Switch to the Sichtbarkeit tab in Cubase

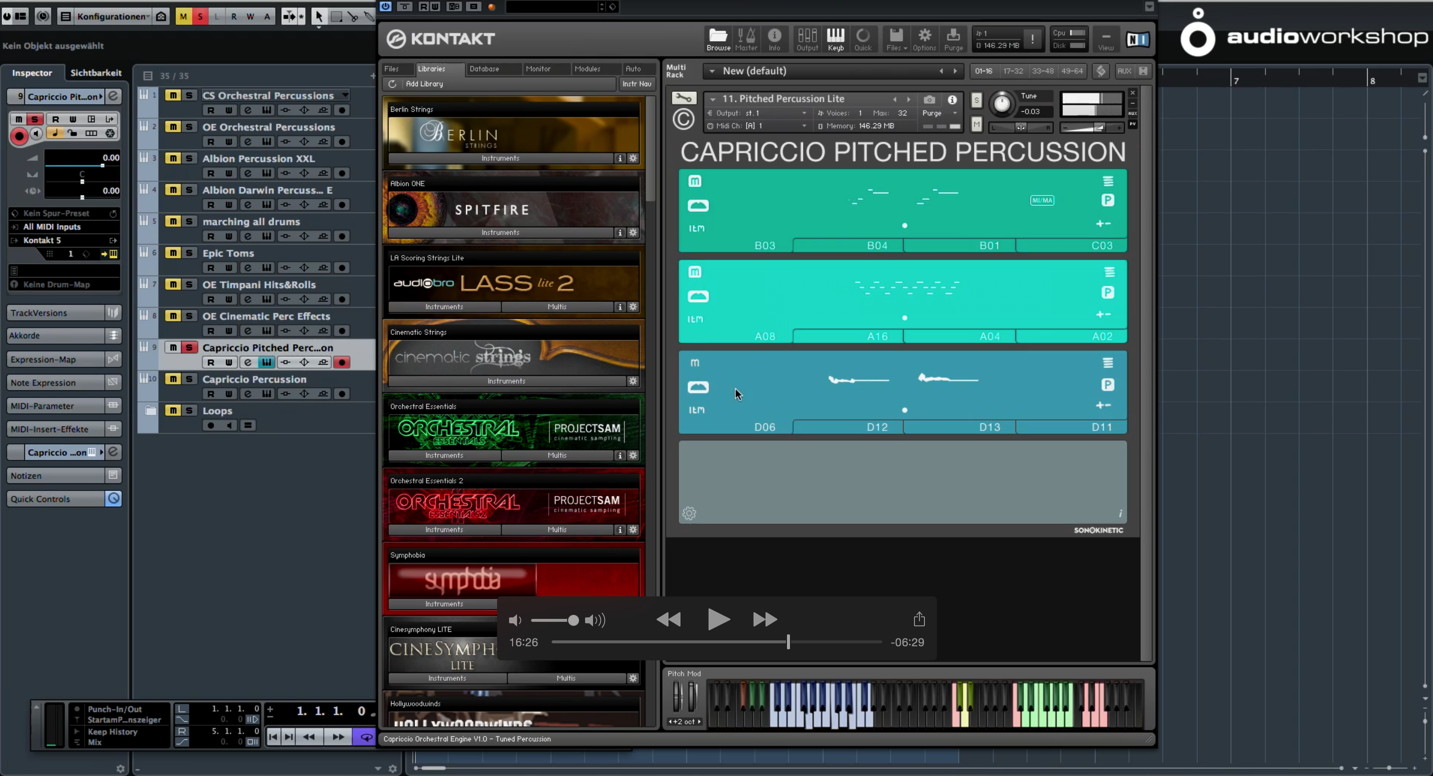[96, 72]
